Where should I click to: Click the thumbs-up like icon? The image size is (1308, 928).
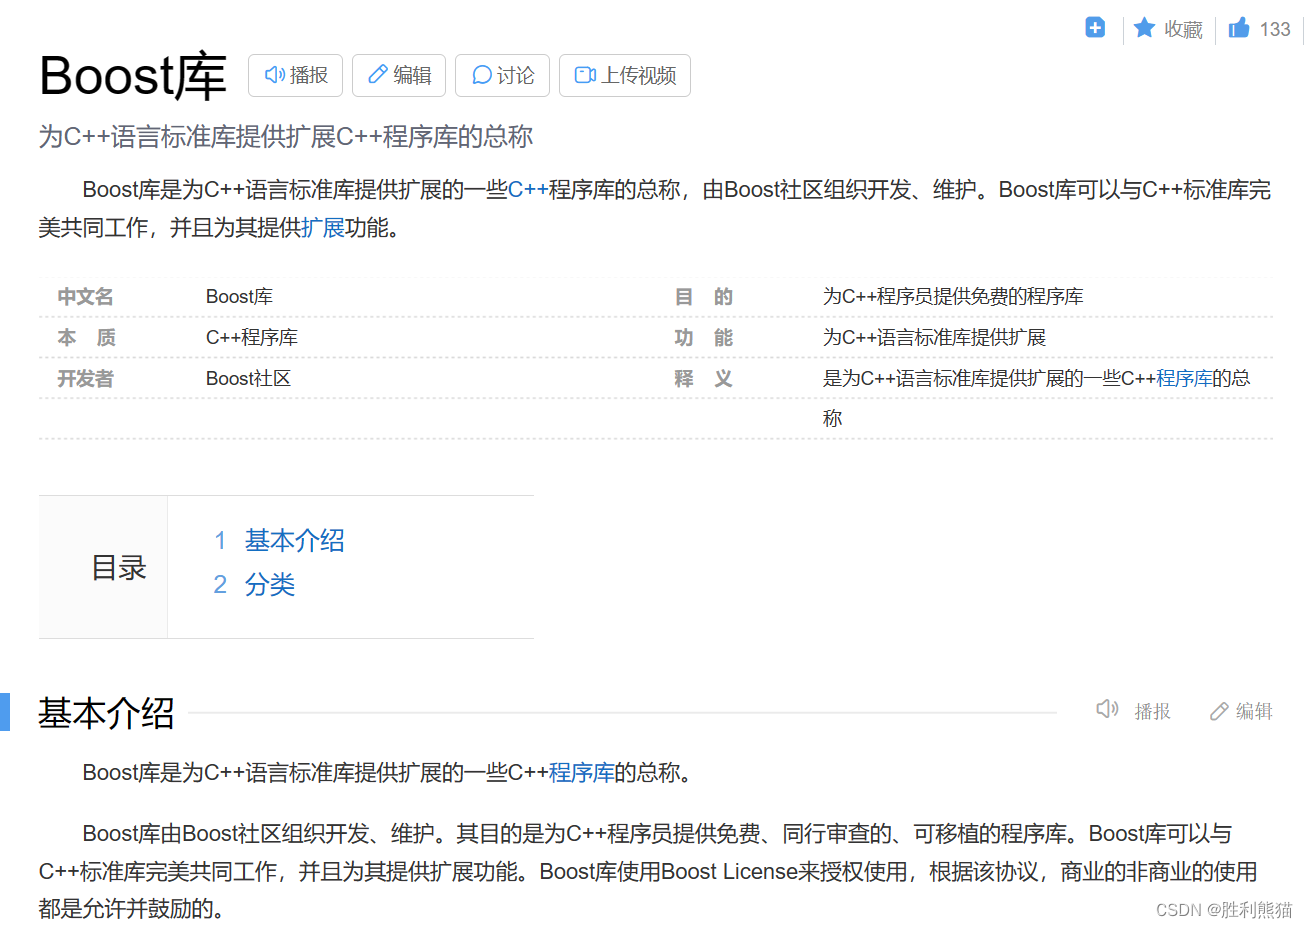tap(1239, 28)
